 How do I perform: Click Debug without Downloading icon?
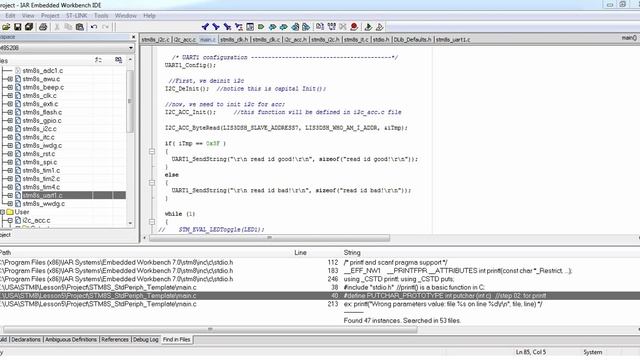tap(380, 27)
